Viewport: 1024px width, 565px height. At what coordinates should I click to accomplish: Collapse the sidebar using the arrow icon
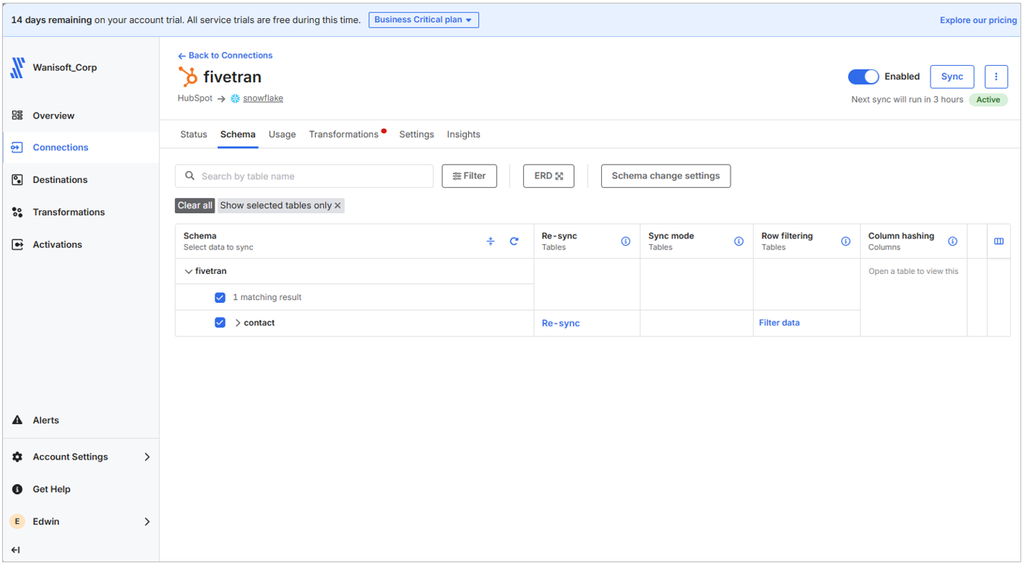(x=16, y=550)
